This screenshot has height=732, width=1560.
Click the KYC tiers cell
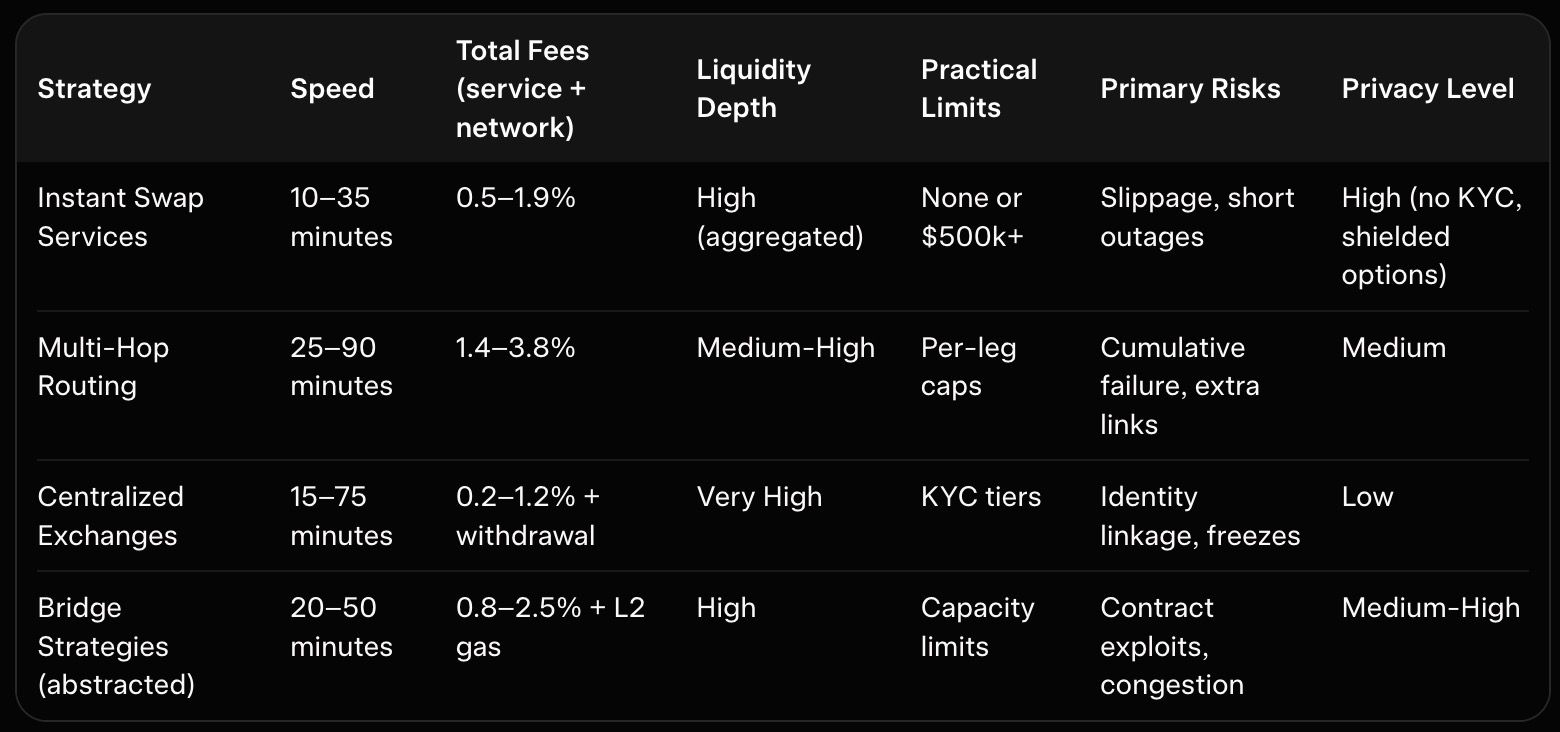tap(980, 497)
